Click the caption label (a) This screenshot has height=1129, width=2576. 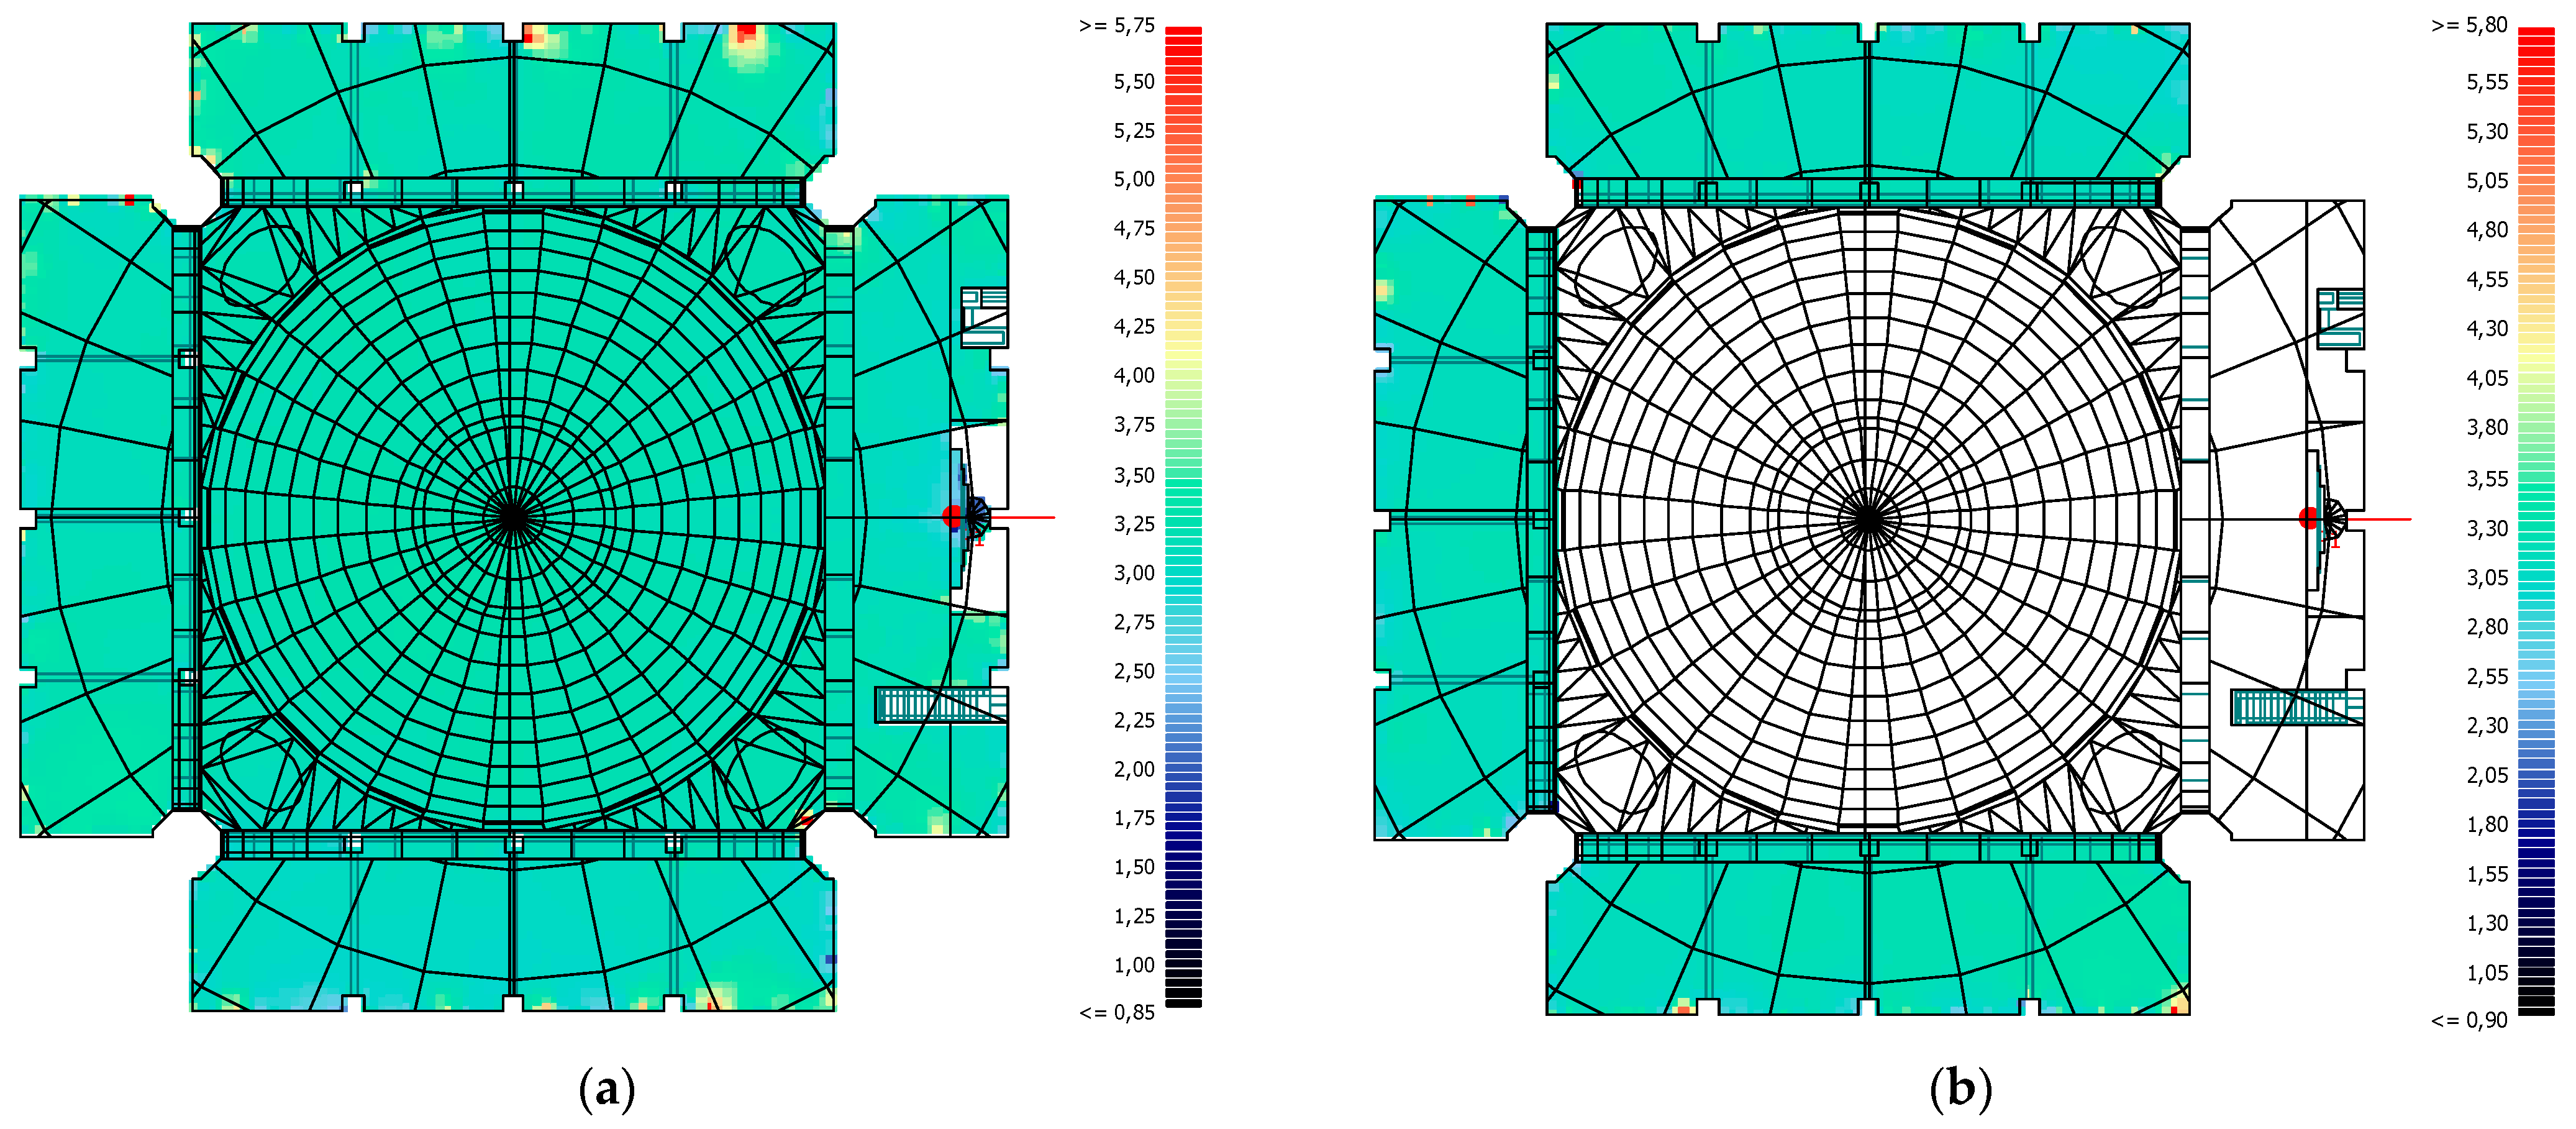click(607, 1089)
